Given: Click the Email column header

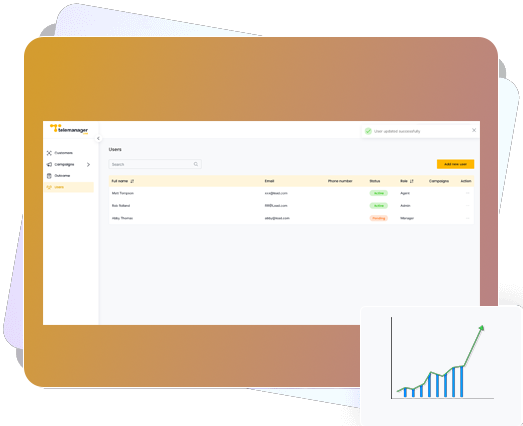Looking at the screenshot, I should [x=269, y=181].
